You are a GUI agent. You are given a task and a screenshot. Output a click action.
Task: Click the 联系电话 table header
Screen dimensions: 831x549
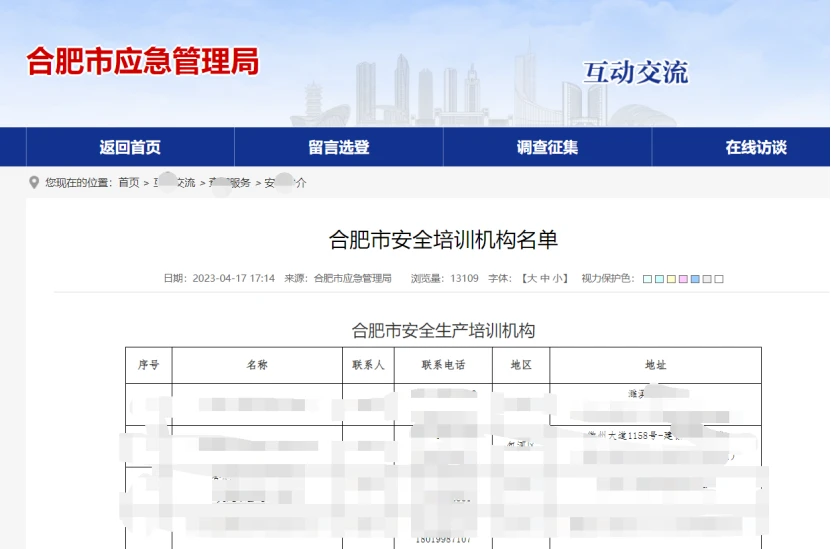[443, 365]
